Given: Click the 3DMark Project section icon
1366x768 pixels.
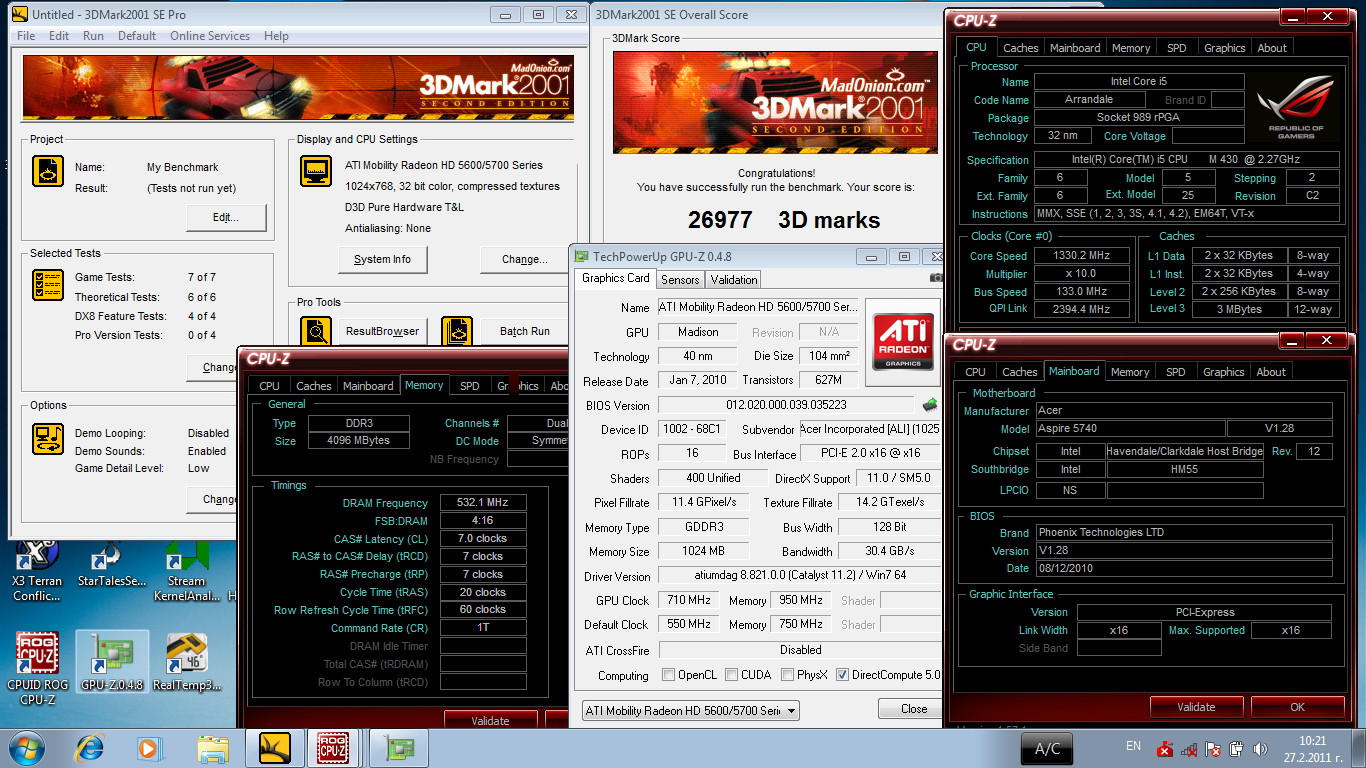Looking at the screenshot, I should click(48, 172).
